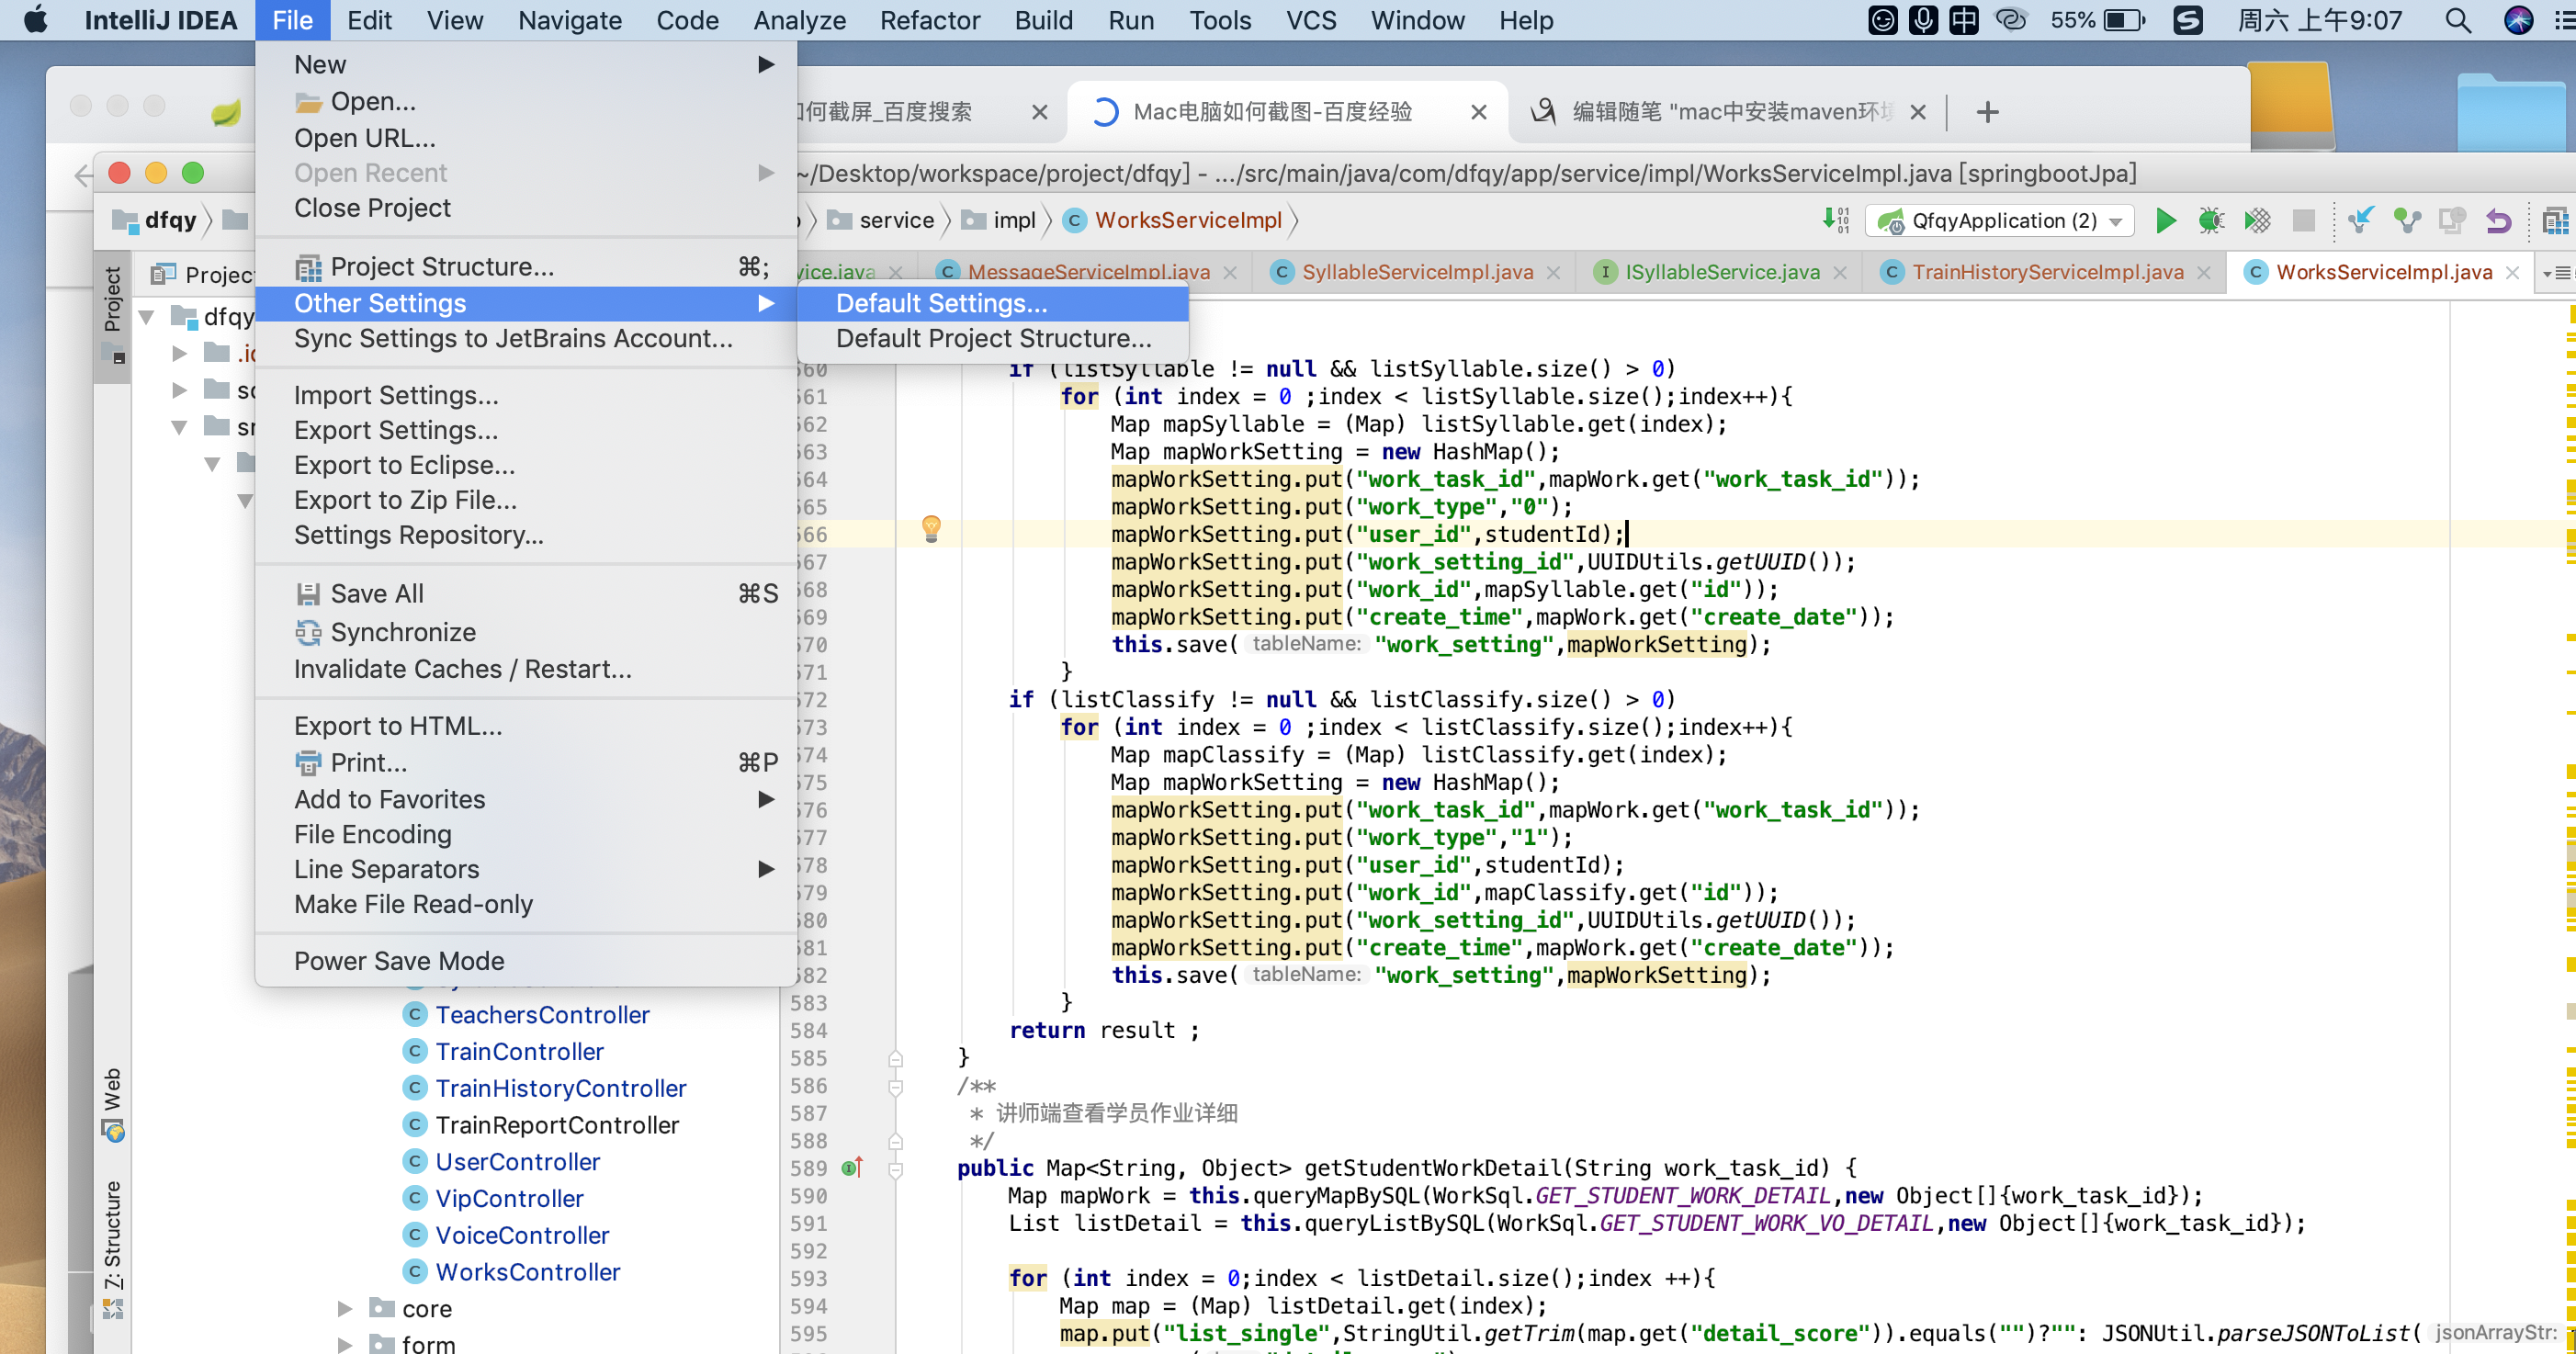Image resolution: width=2576 pixels, height=1354 pixels.
Task: Click the VCS Commit icon
Action: coord(2407,220)
